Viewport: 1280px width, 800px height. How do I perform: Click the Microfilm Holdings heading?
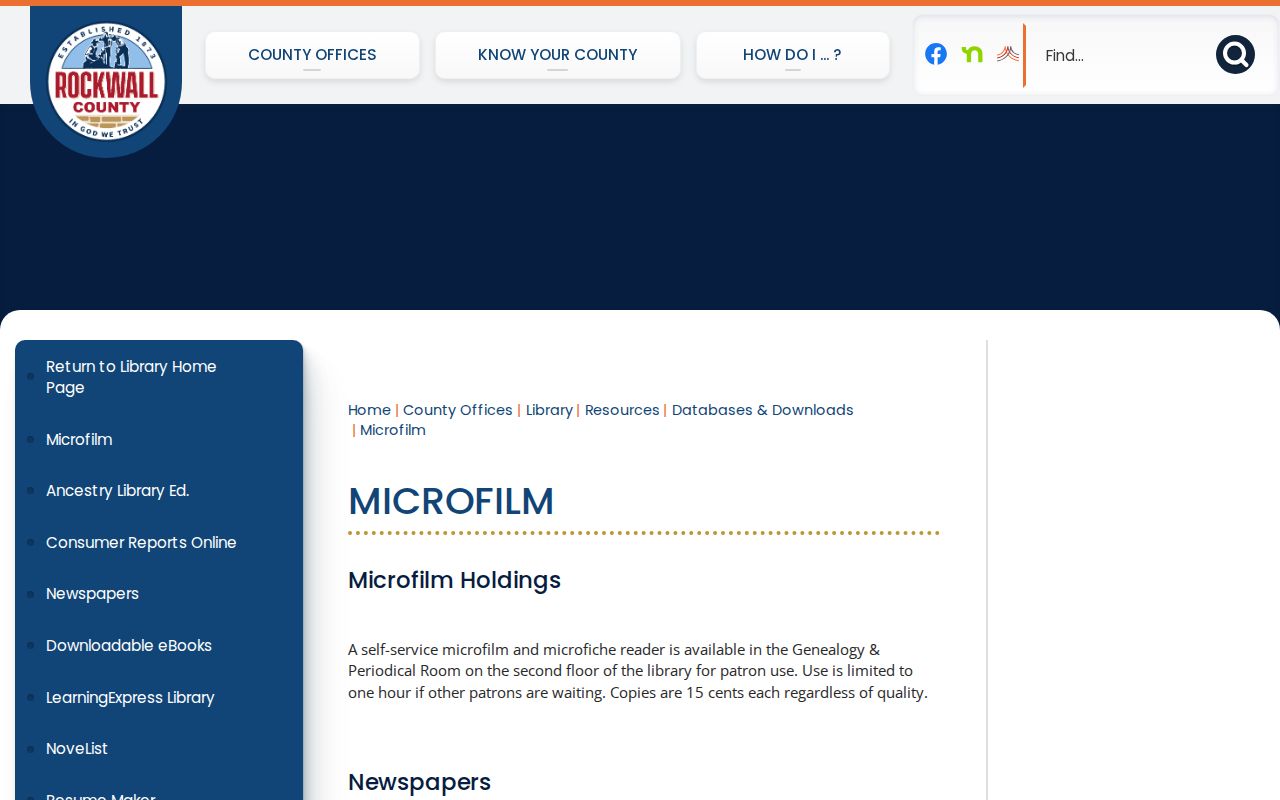(x=454, y=580)
